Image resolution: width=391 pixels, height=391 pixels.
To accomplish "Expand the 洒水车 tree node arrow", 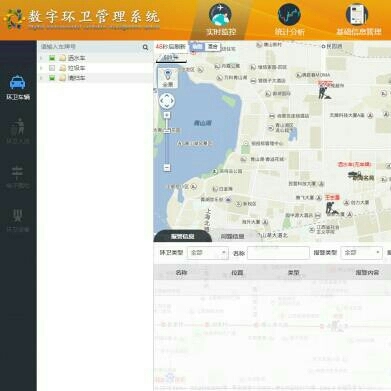I will pyautogui.click(x=42, y=58).
